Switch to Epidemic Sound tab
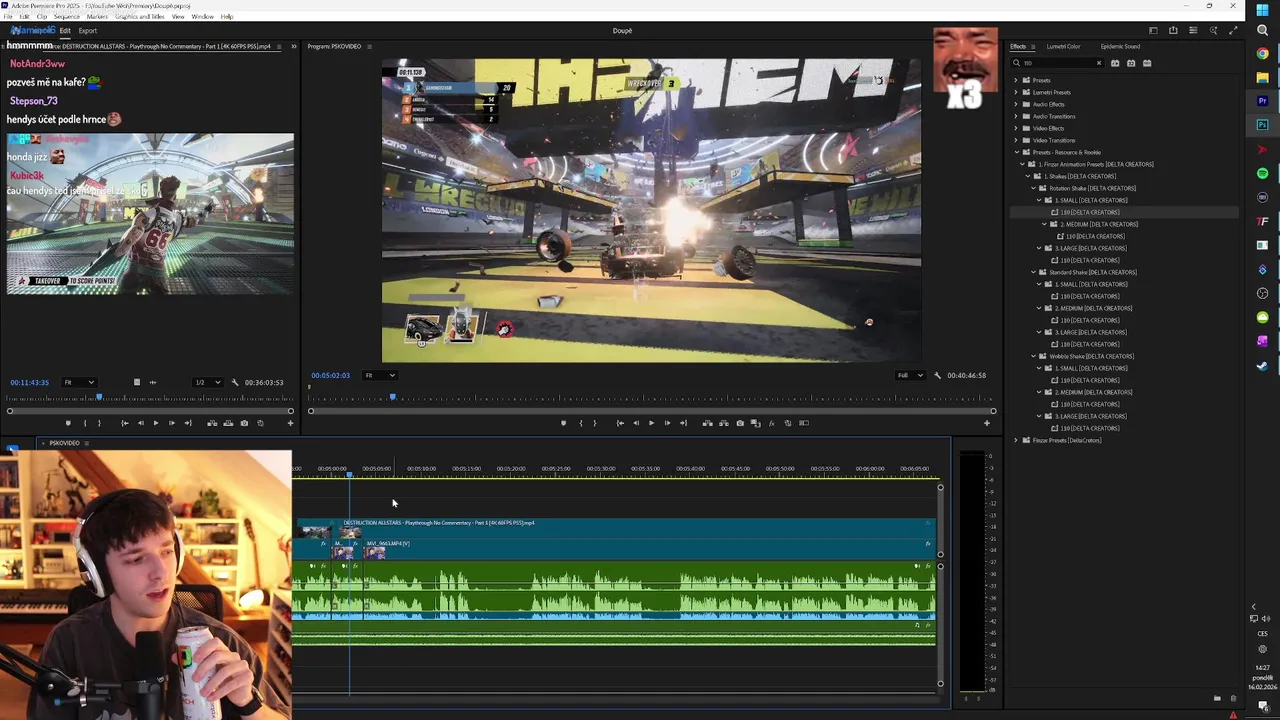The height and width of the screenshot is (720, 1280). point(1120,46)
